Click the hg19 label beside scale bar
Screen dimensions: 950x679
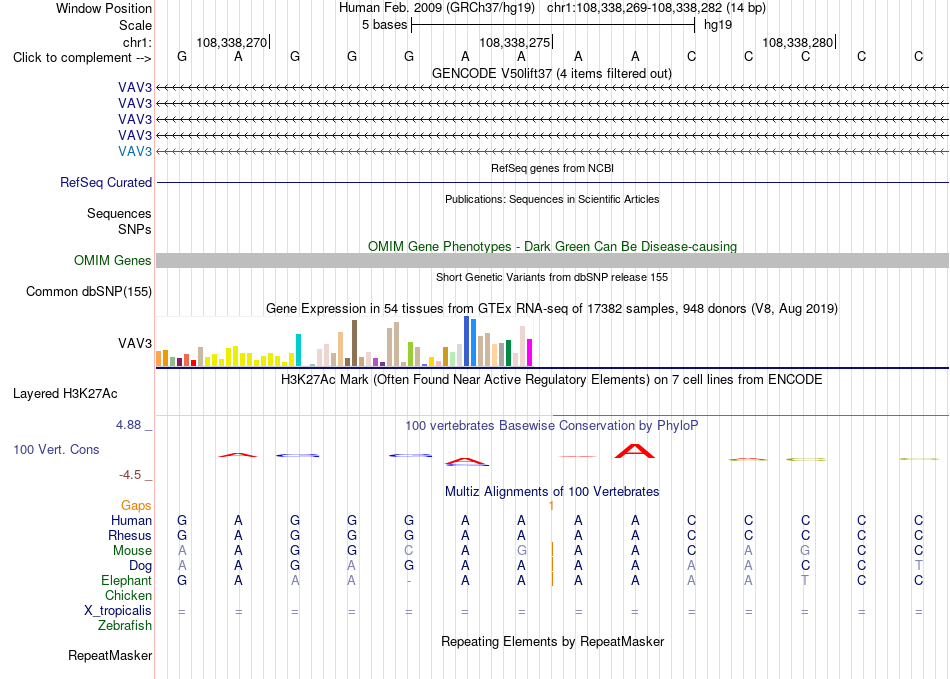tap(718, 25)
